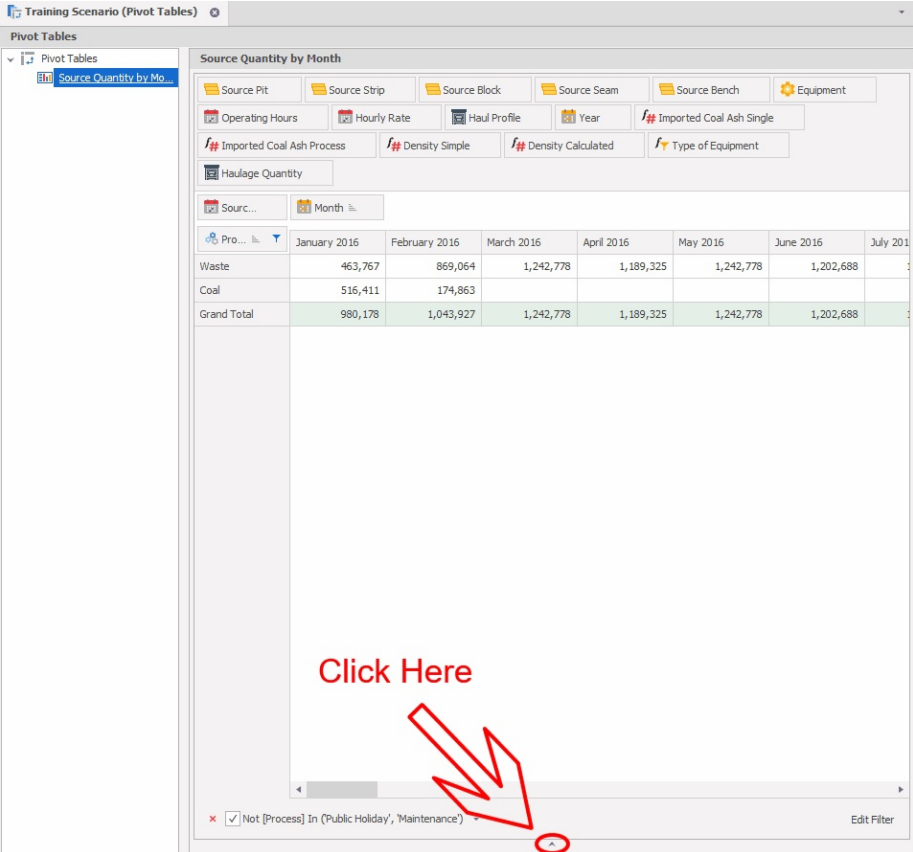The height and width of the screenshot is (852, 913).
Task: Expand panel using bottom chevron arrow
Action: coord(552,844)
